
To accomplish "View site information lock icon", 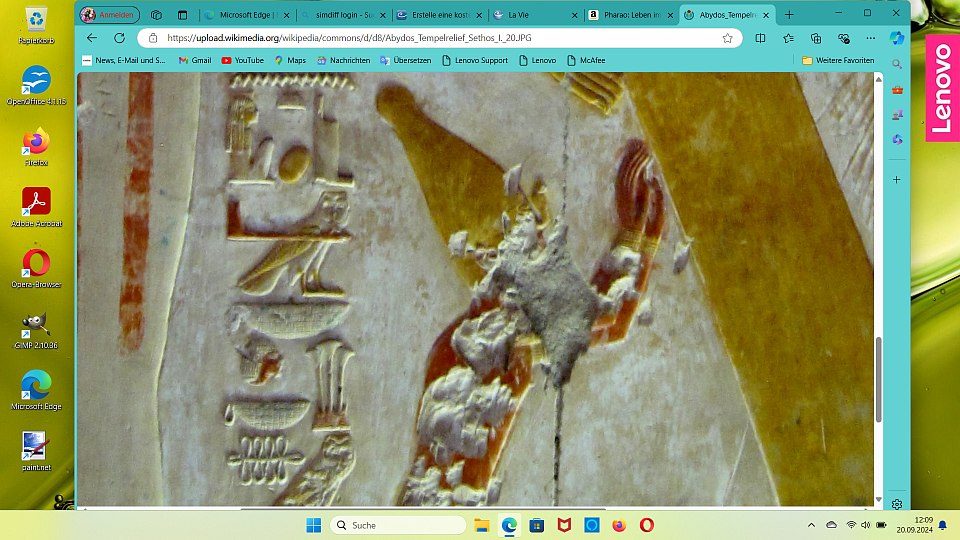I will pos(153,38).
